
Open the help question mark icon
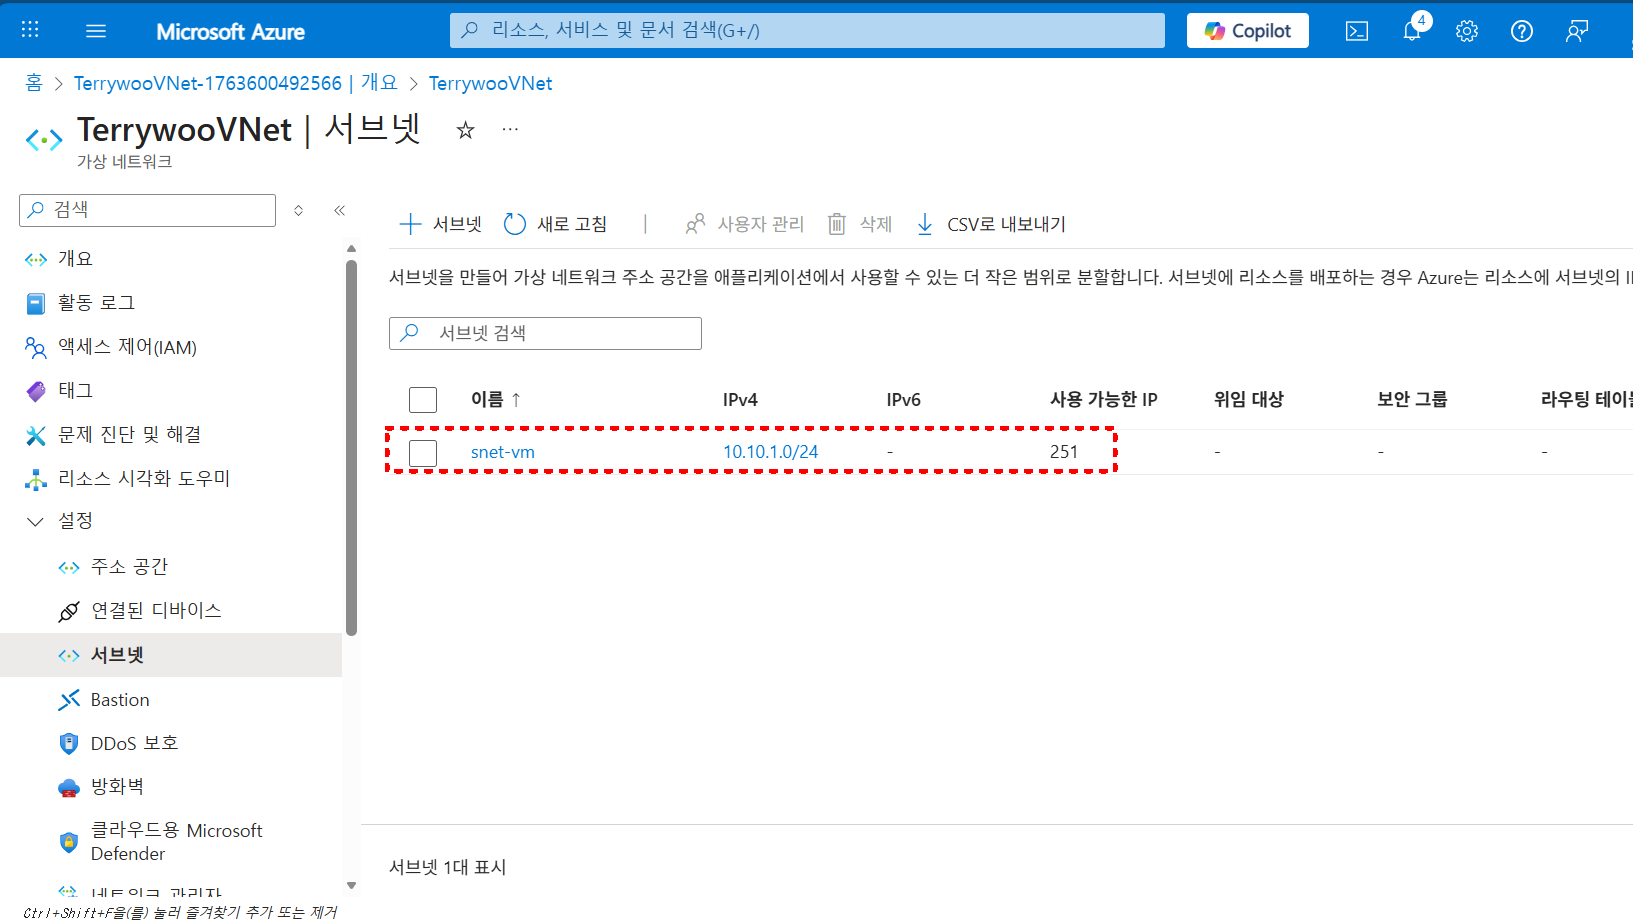1522,31
